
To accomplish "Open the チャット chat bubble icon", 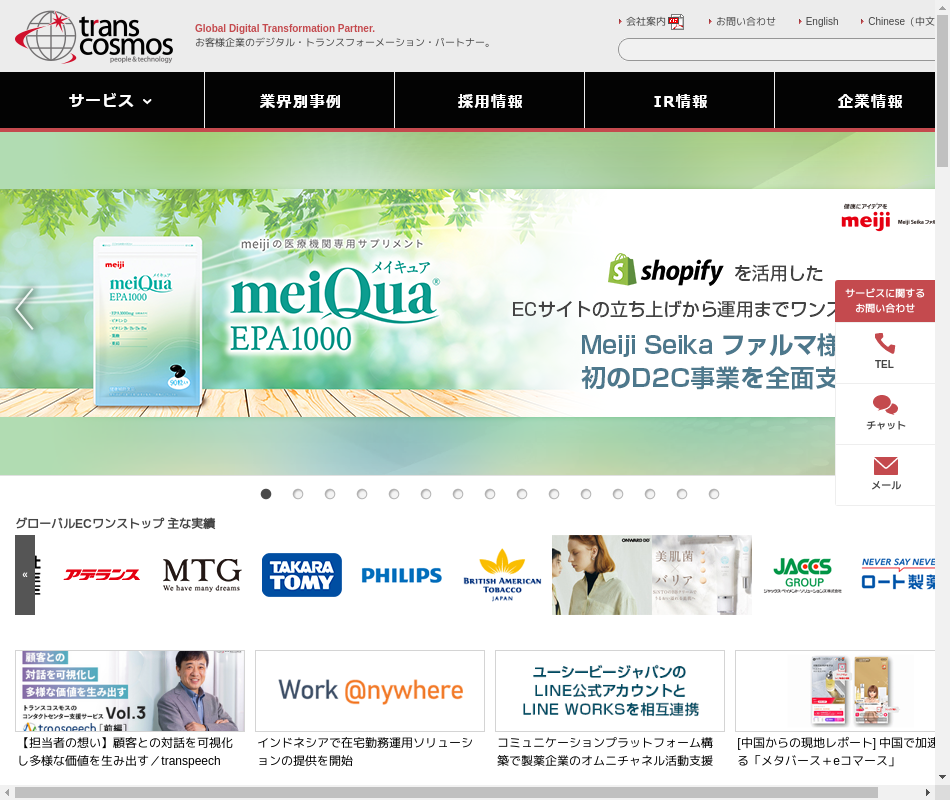I will click(885, 404).
